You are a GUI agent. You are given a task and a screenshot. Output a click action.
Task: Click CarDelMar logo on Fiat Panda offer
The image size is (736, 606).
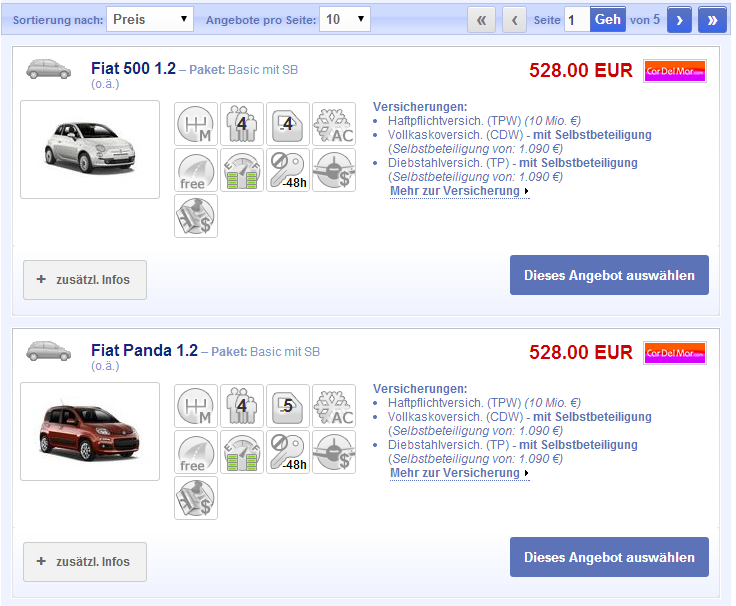[x=675, y=353]
